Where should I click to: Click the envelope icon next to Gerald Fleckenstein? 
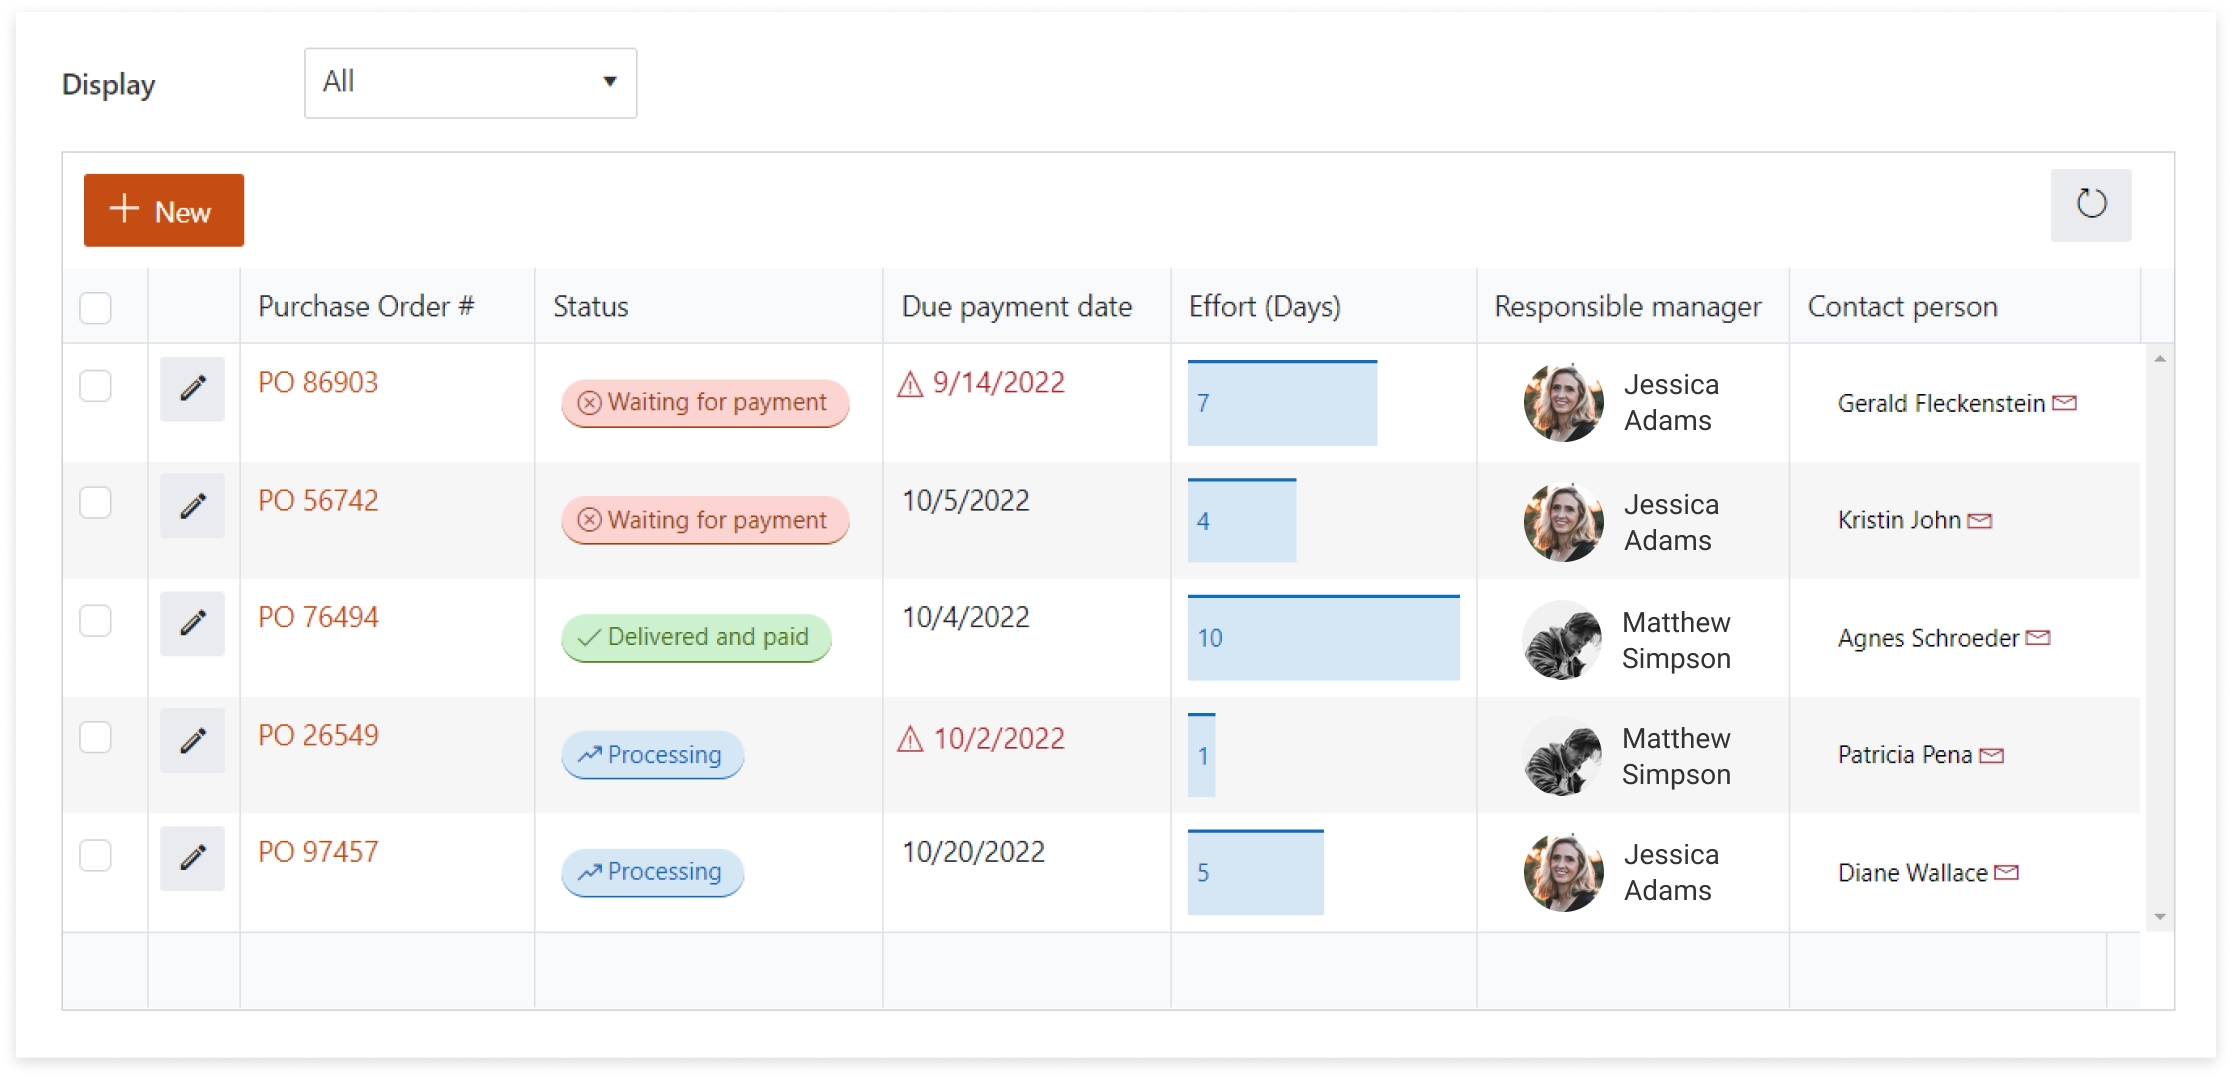[x=2066, y=402]
